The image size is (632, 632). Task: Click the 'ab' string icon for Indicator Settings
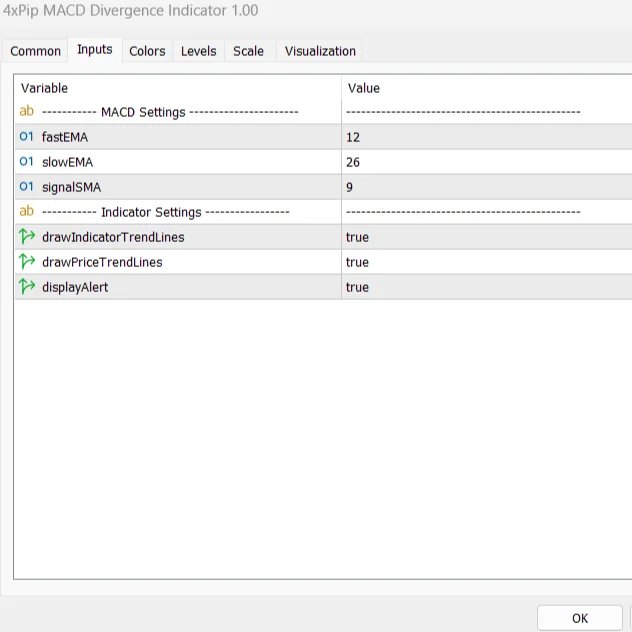coord(27,212)
